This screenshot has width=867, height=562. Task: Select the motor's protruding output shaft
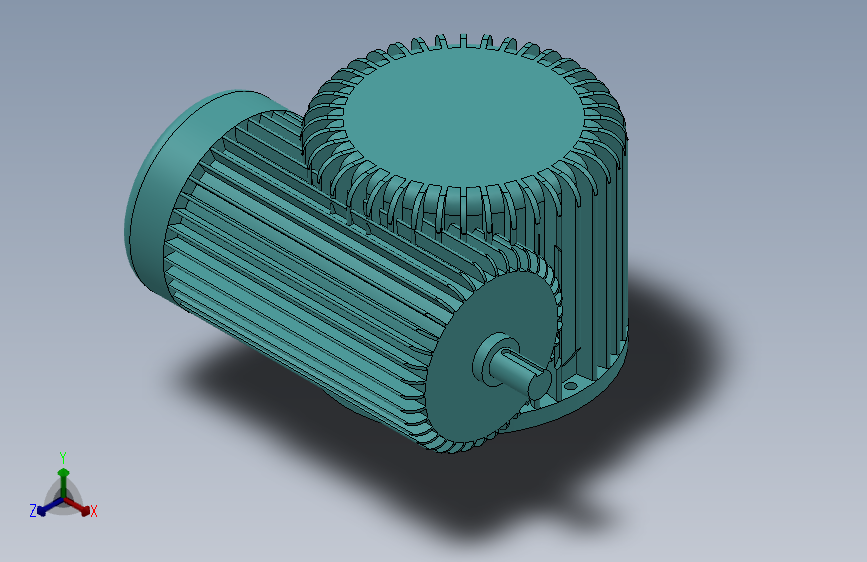click(x=520, y=374)
